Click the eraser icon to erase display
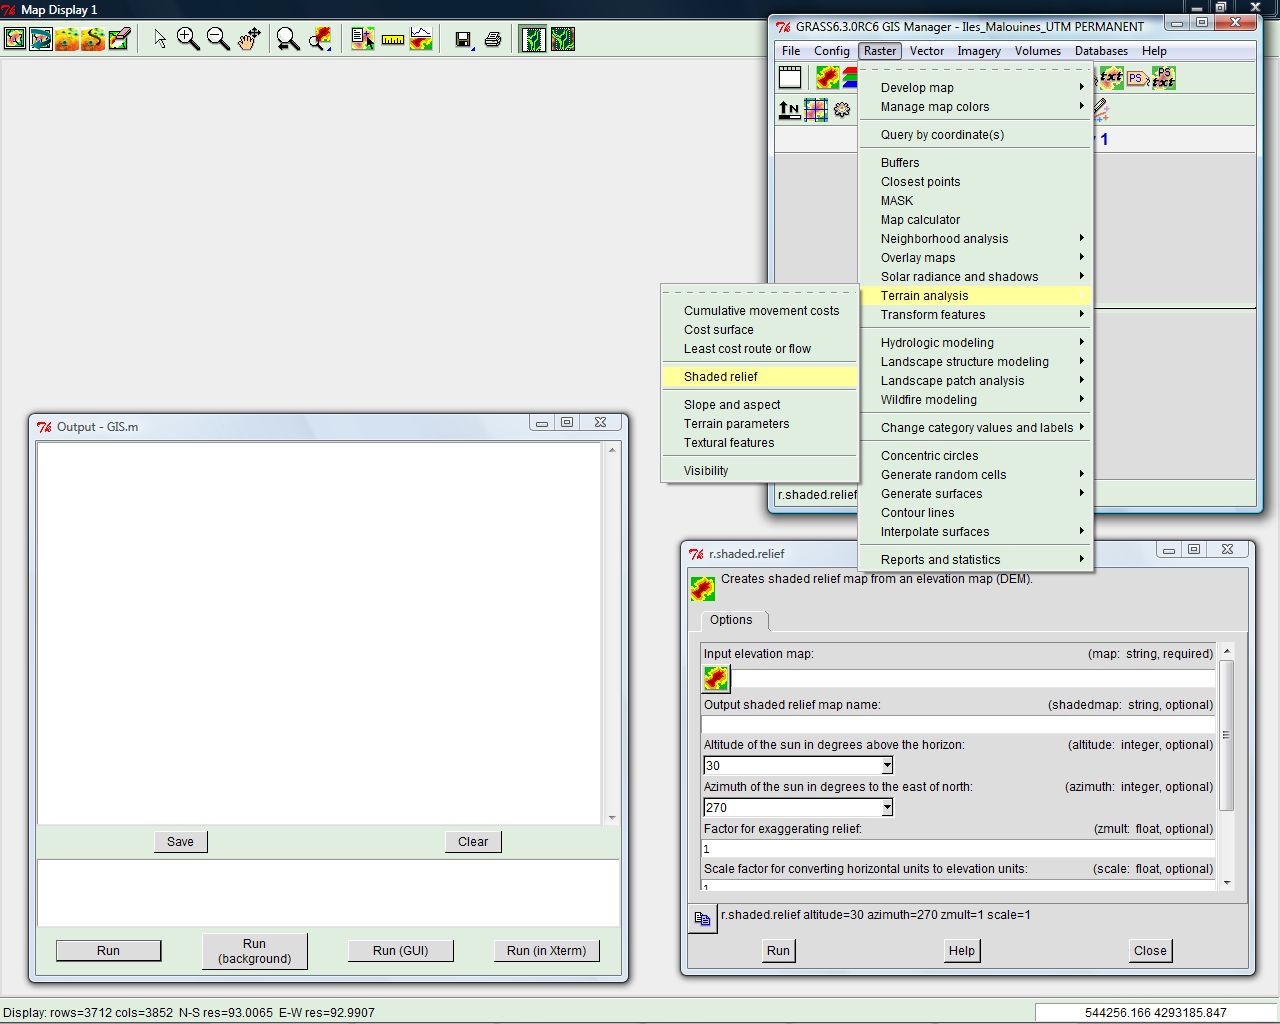This screenshot has width=1280, height=1024. 119,39
